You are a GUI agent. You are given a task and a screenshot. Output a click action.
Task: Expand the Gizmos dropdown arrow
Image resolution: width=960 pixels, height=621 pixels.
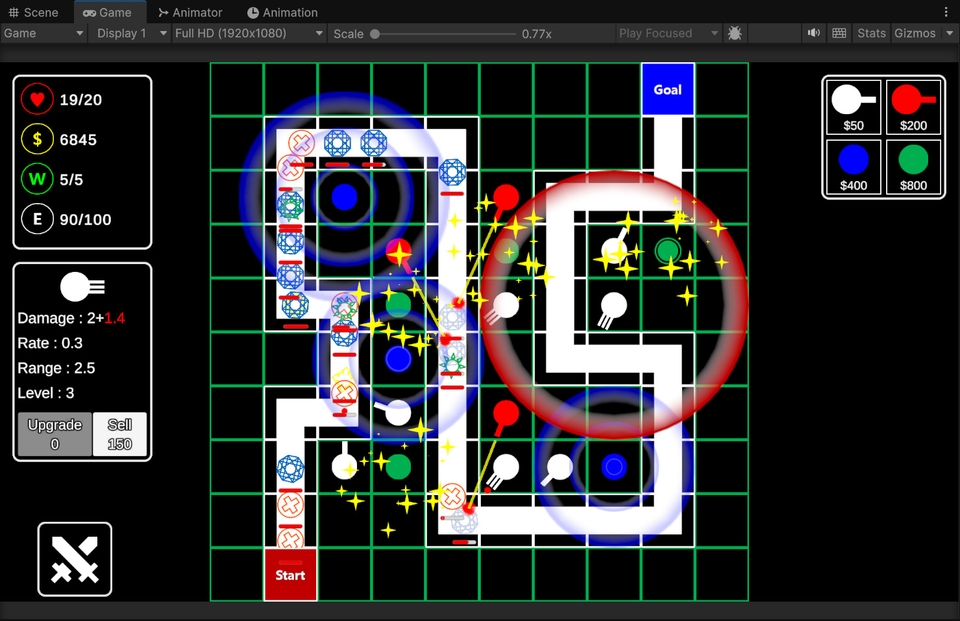coord(950,33)
